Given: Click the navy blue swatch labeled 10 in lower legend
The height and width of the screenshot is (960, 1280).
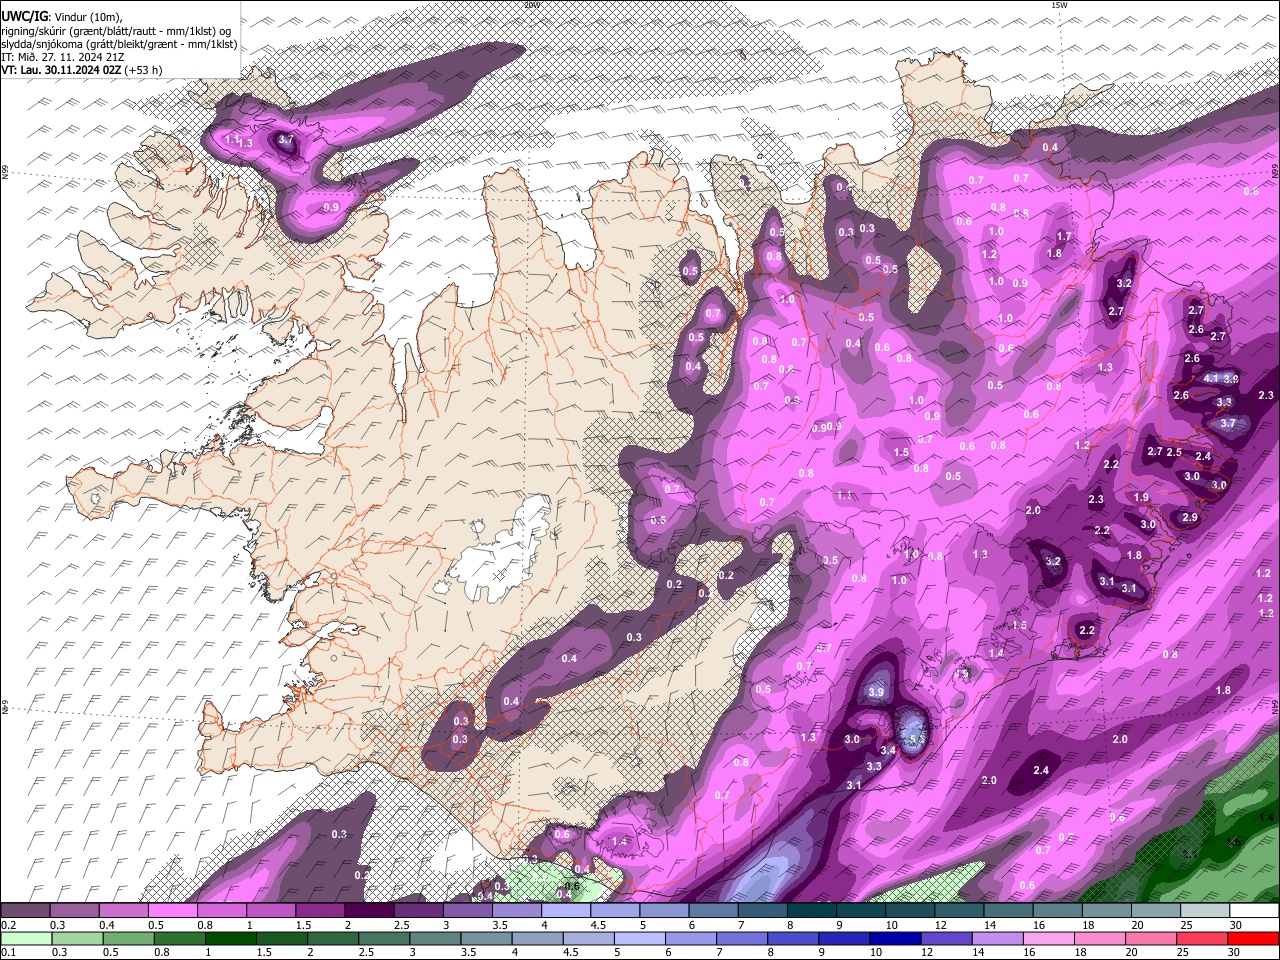Looking at the screenshot, I should pyautogui.click(x=894, y=939).
